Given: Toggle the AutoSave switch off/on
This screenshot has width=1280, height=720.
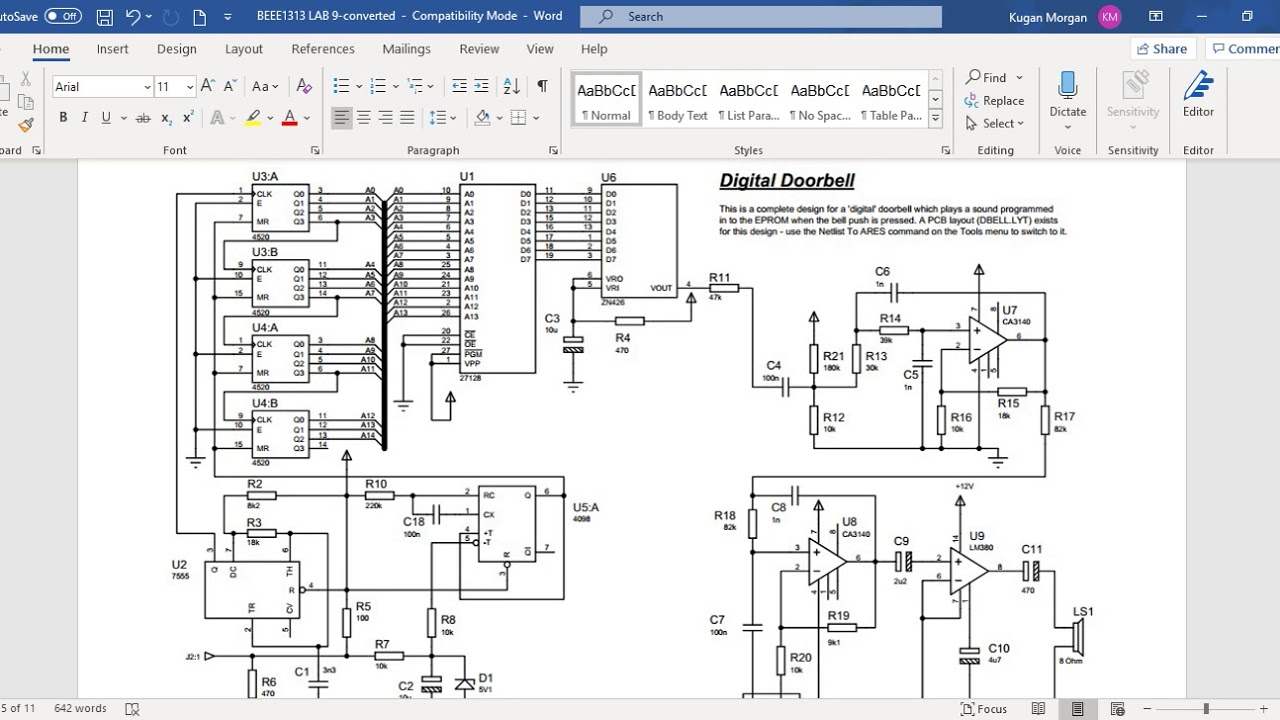Looking at the screenshot, I should (x=63, y=16).
